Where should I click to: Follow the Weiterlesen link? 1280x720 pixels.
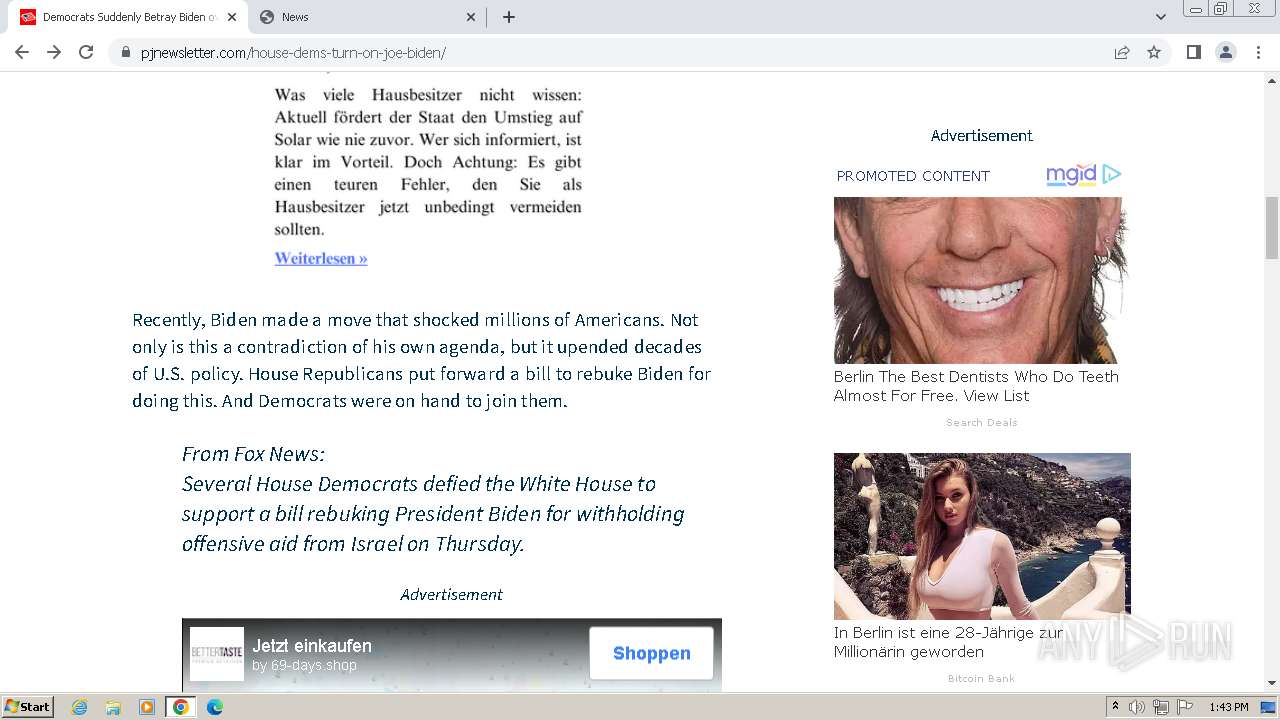pyautogui.click(x=321, y=258)
